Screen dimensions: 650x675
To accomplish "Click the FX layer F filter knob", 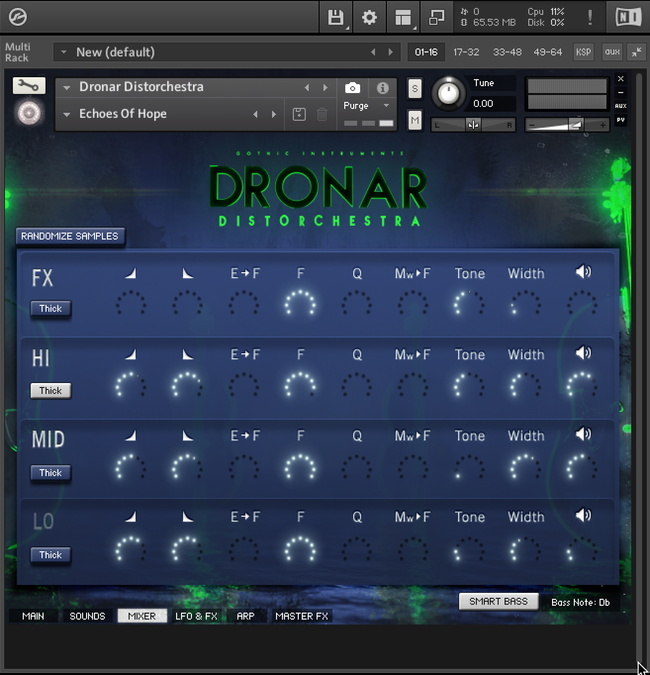I will coord(300,302).
